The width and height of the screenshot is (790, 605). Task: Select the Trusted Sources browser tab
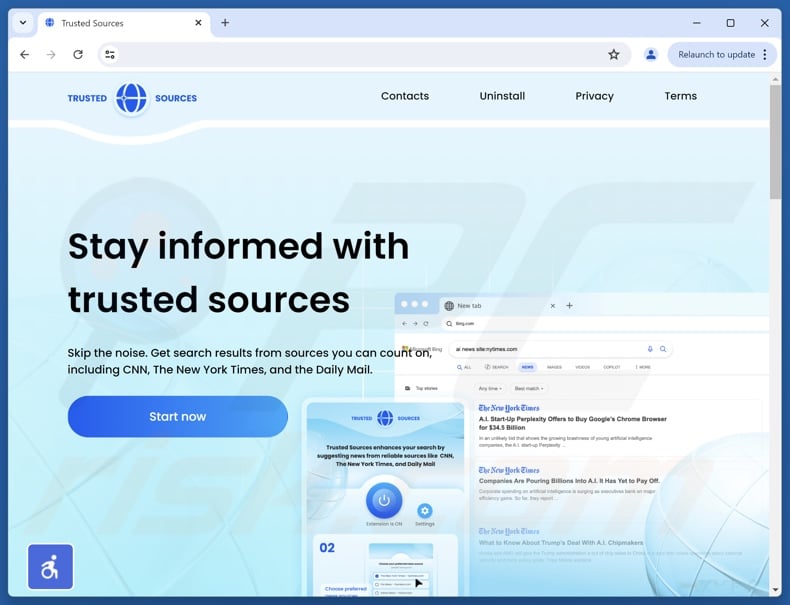click(123, 23)
